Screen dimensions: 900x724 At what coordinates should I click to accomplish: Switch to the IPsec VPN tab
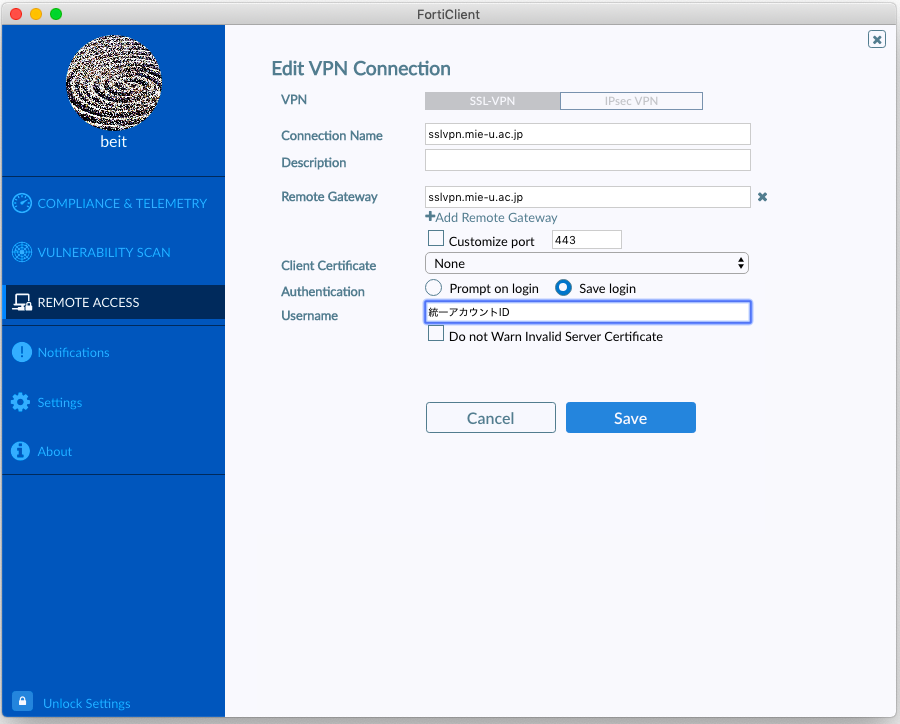click(x=632, y=100)
